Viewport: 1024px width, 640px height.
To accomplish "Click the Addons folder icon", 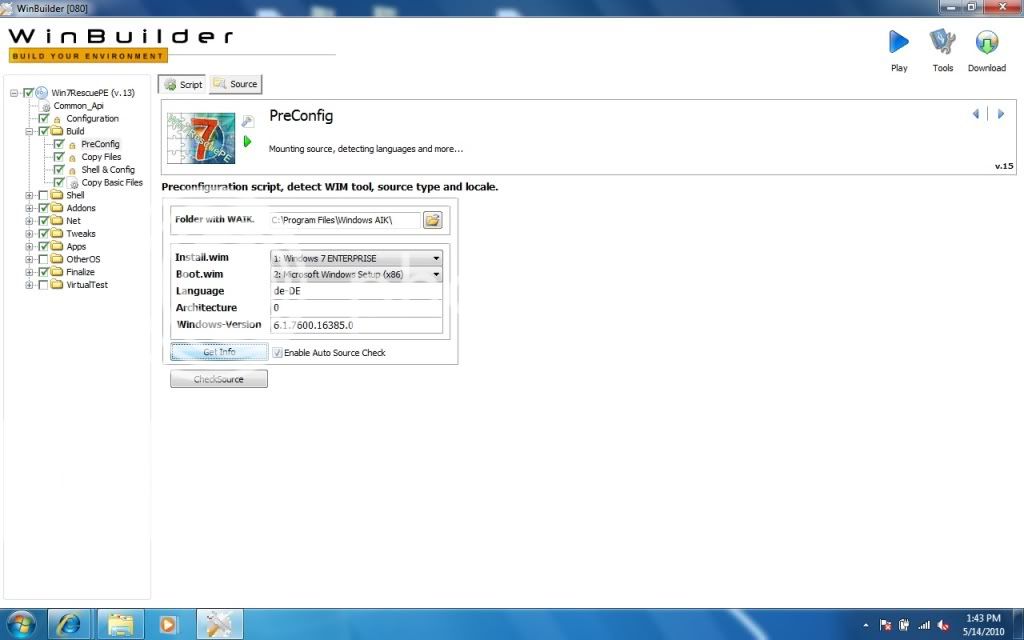I will tap(57, 208).
